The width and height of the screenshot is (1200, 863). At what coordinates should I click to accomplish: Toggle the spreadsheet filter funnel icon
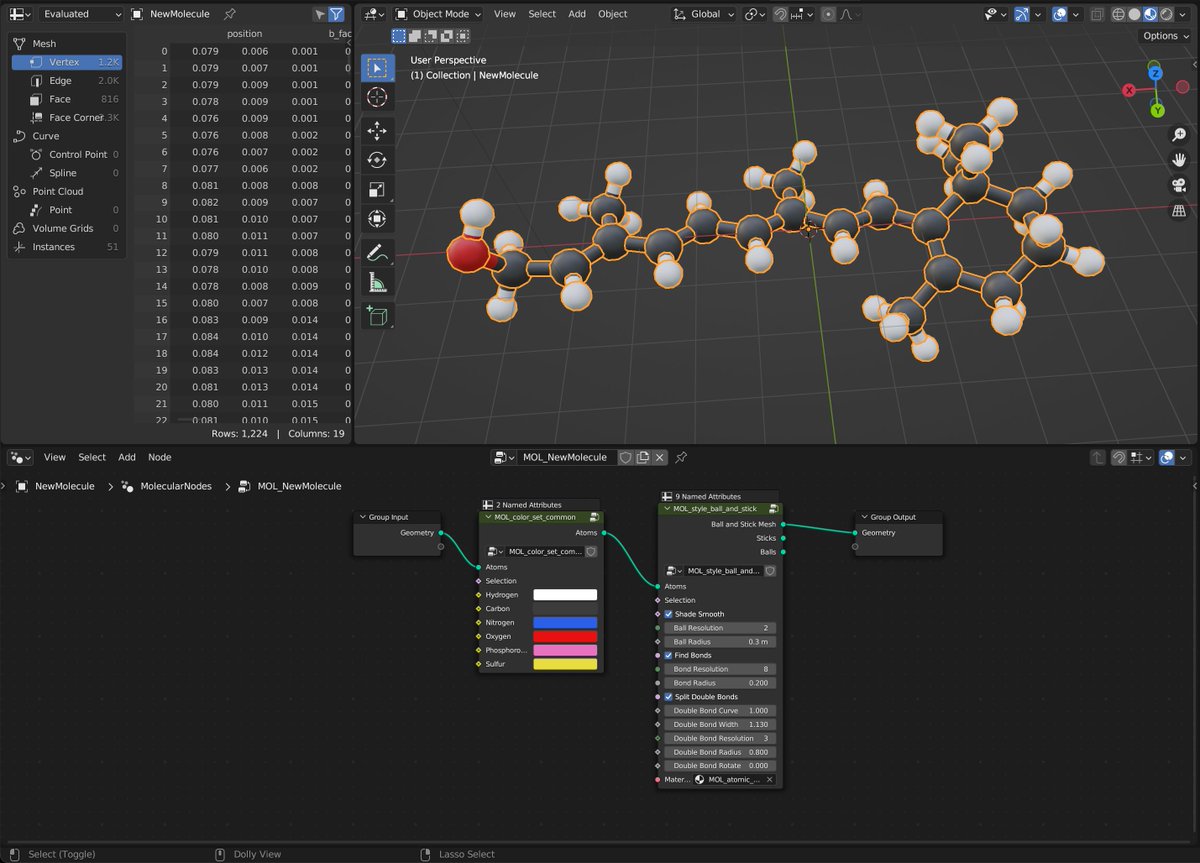pyautogui.click(x=337, y=14)
